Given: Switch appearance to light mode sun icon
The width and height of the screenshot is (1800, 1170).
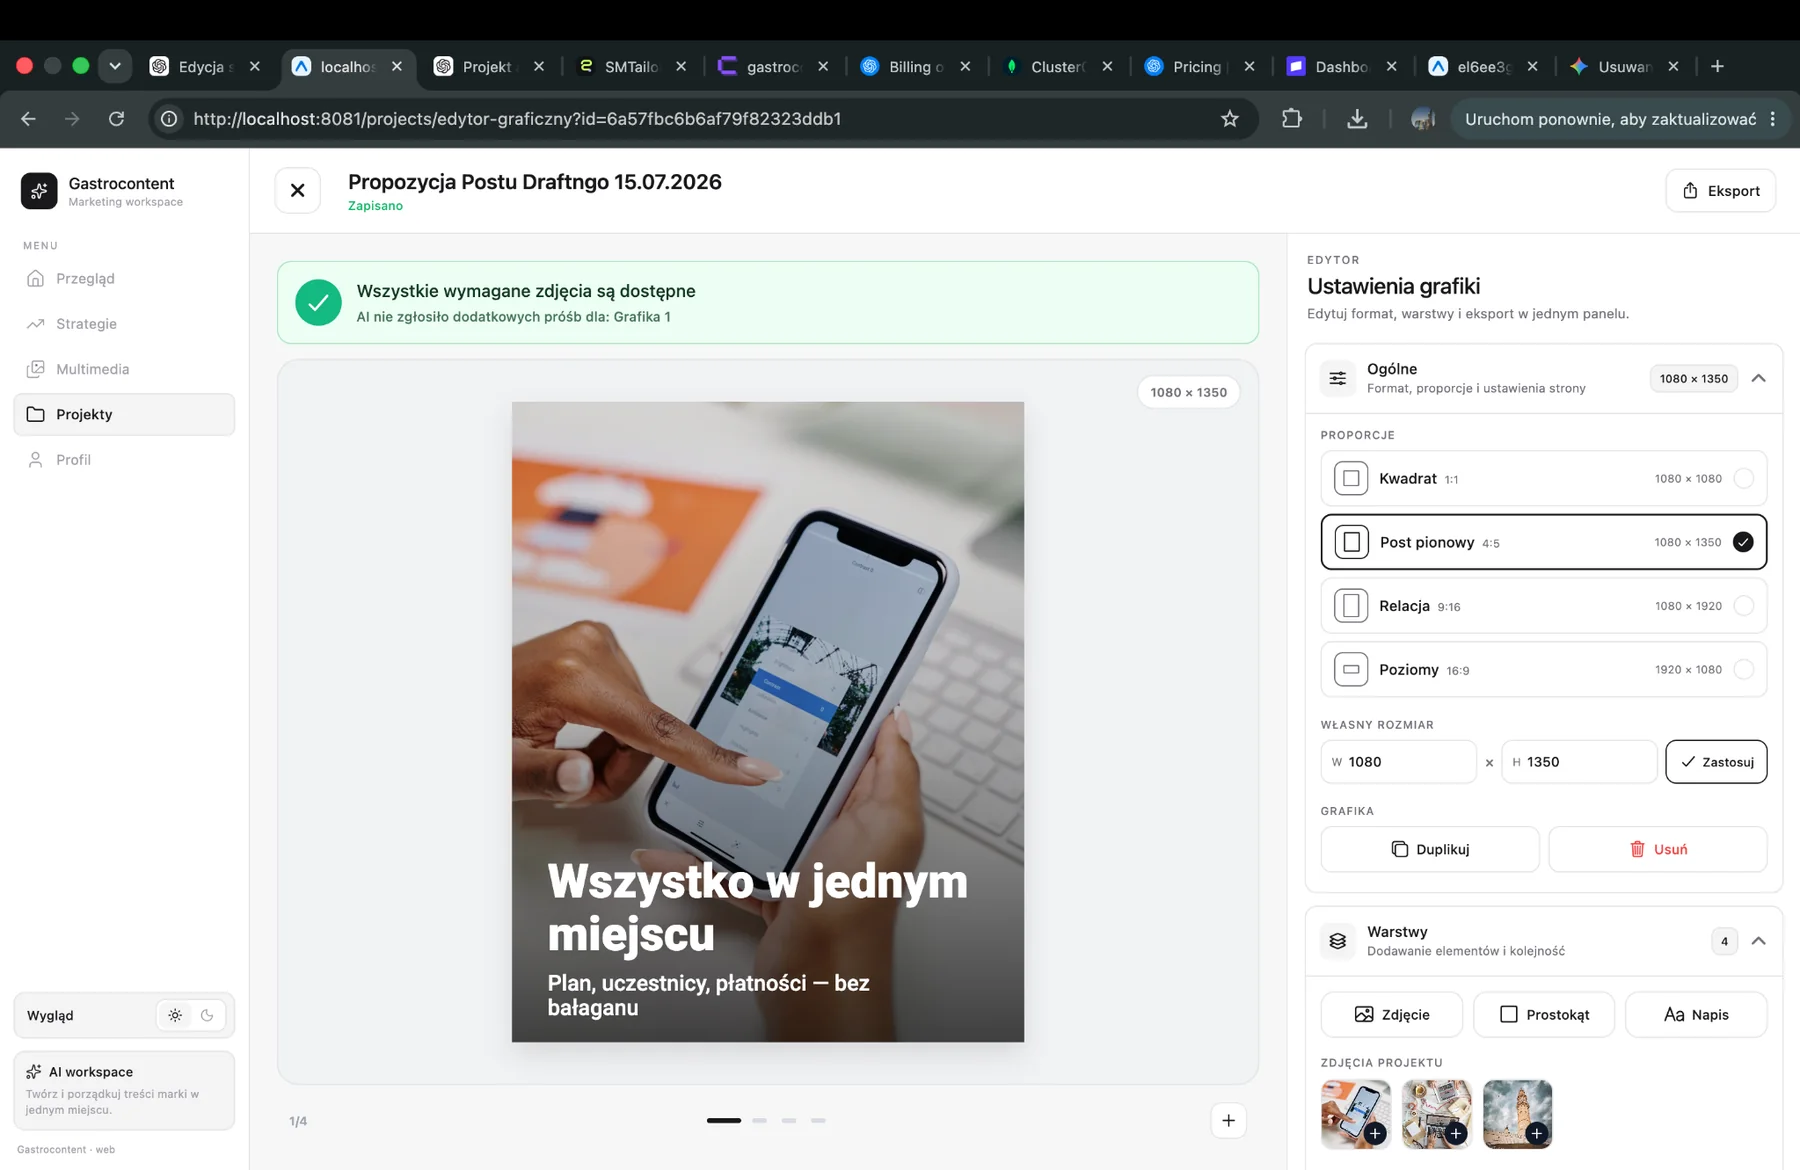Looking at the screenshot, I should [175, 1015].
